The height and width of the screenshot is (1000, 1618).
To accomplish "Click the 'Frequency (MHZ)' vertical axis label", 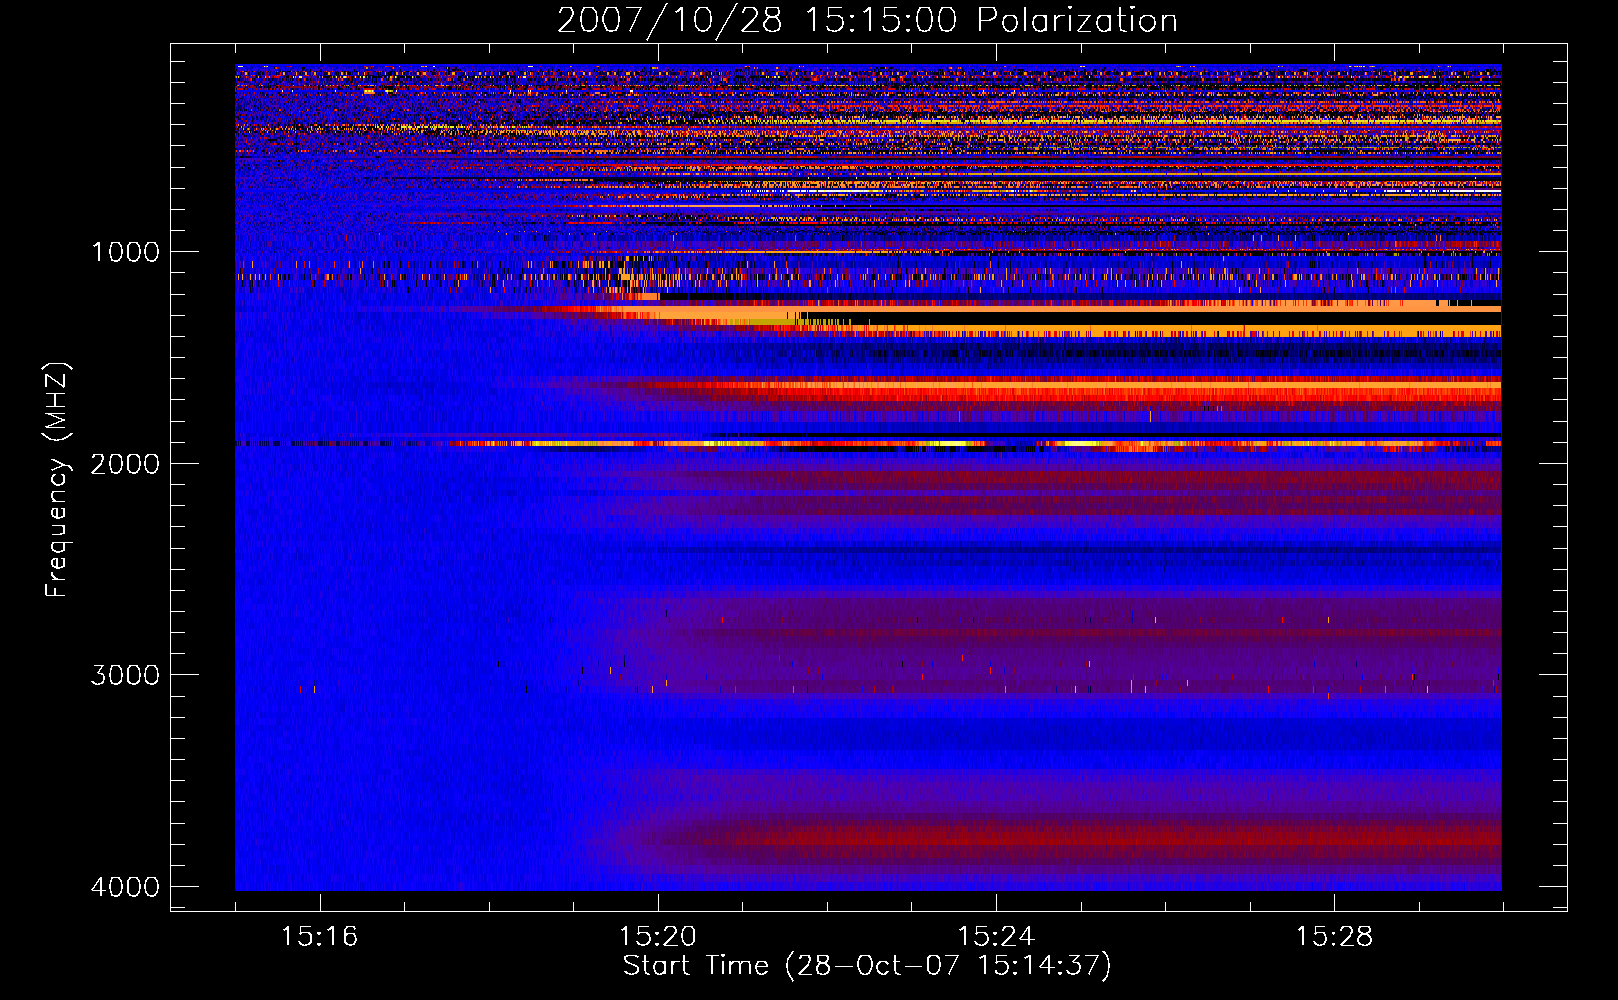I will click(56, 481).
